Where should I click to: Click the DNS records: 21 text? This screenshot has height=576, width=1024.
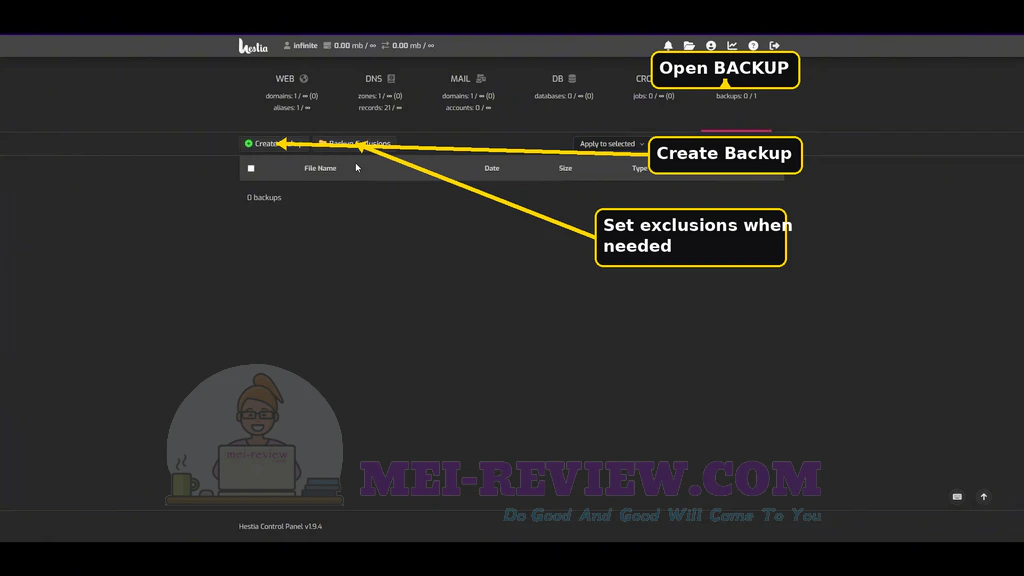pyautogui.click(x=380, y=108)
